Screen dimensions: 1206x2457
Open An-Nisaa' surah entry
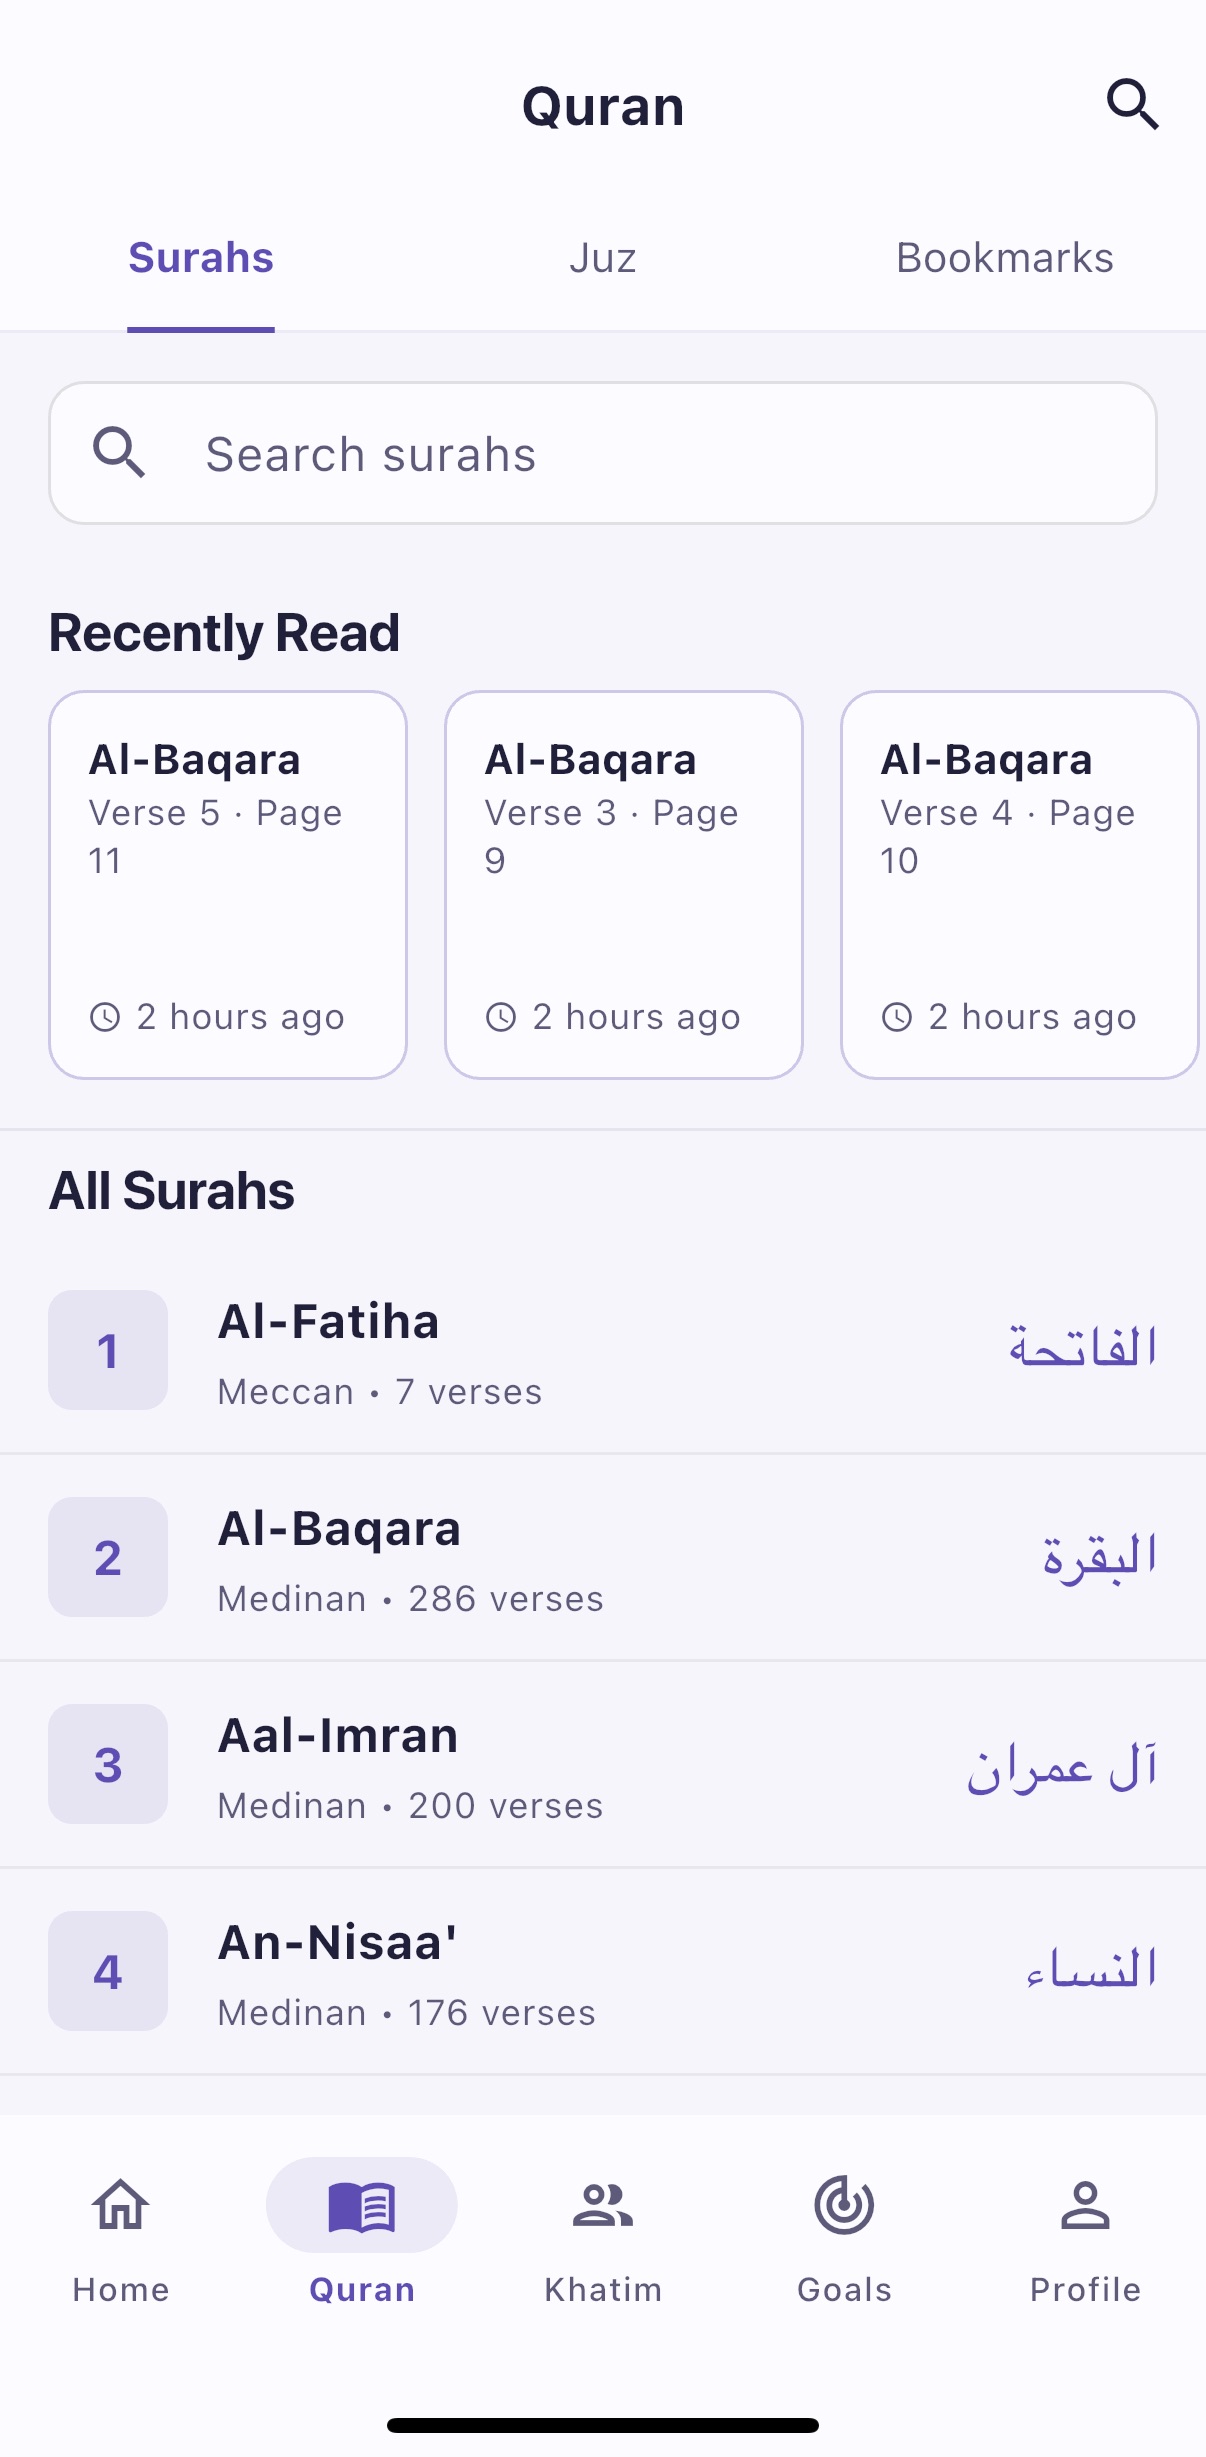[603, 1971]
